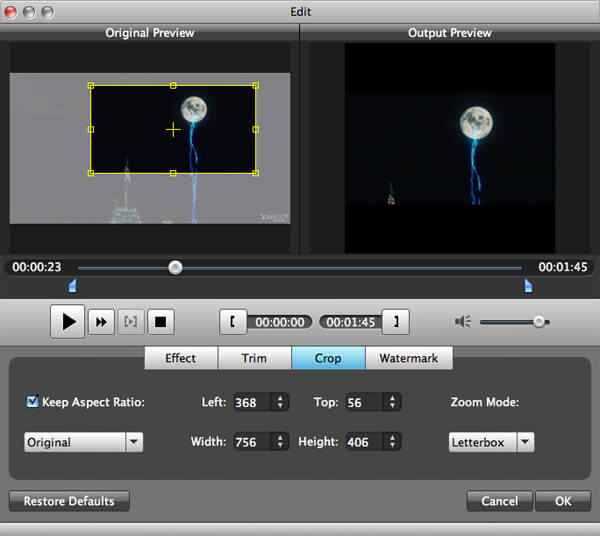The width and height of the screenshot is (600, 536).
Task: Select the right blue trim end marker
Action: [528, 285]
